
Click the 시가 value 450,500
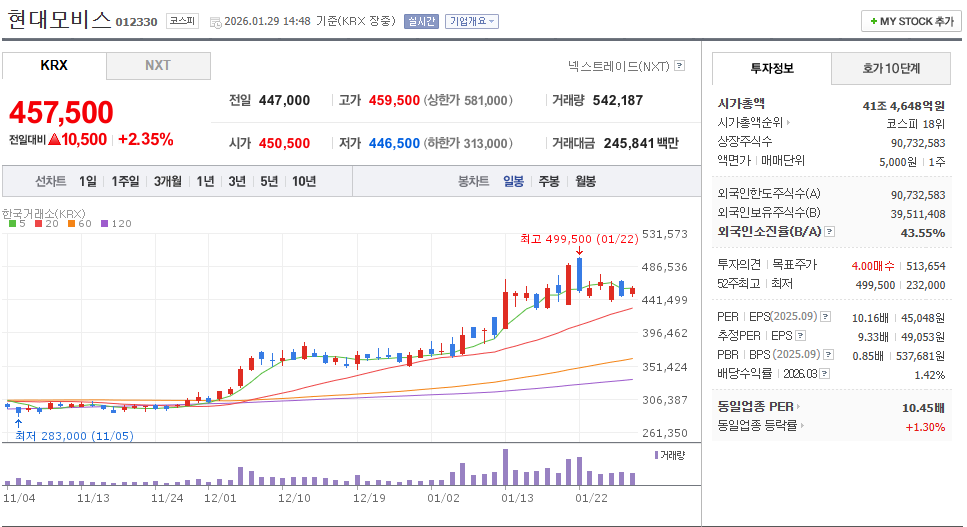(x=284, y=144)
